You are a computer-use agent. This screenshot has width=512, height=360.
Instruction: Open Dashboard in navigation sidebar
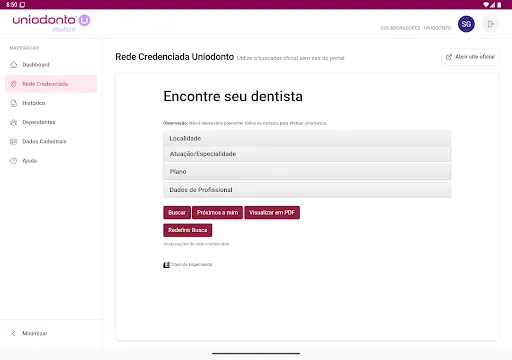click(51, 65)
